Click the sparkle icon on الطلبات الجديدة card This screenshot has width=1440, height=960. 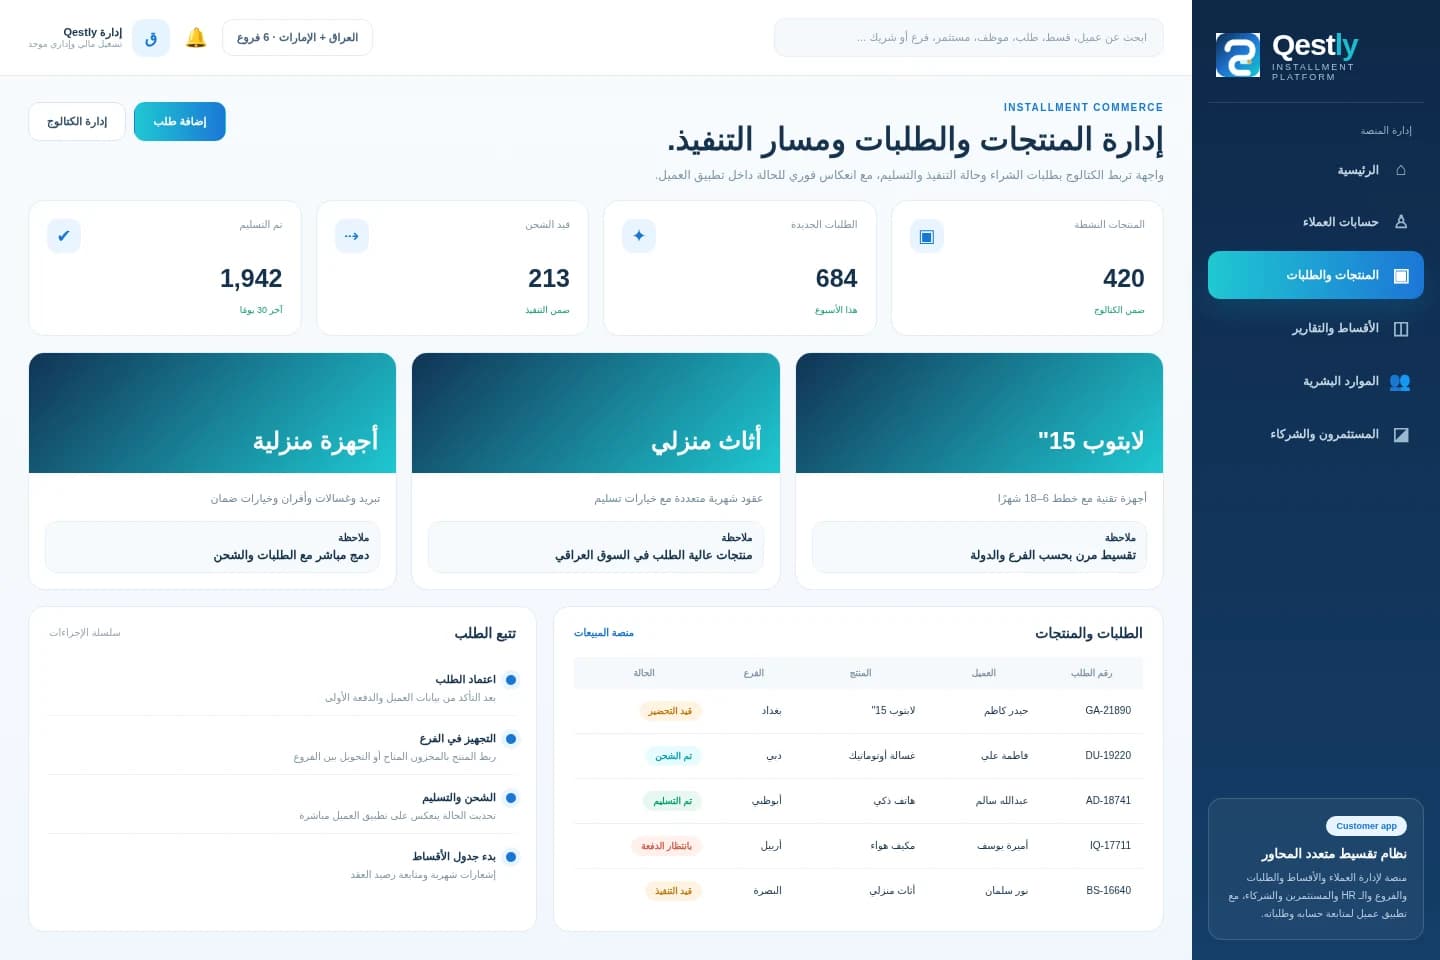coord(639,236)
